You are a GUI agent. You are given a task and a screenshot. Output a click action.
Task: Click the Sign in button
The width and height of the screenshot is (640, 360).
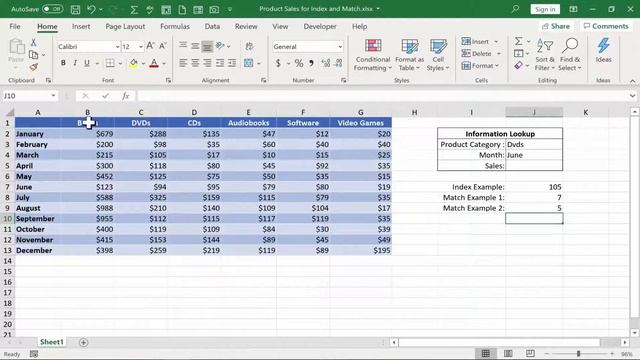point(545,9)
